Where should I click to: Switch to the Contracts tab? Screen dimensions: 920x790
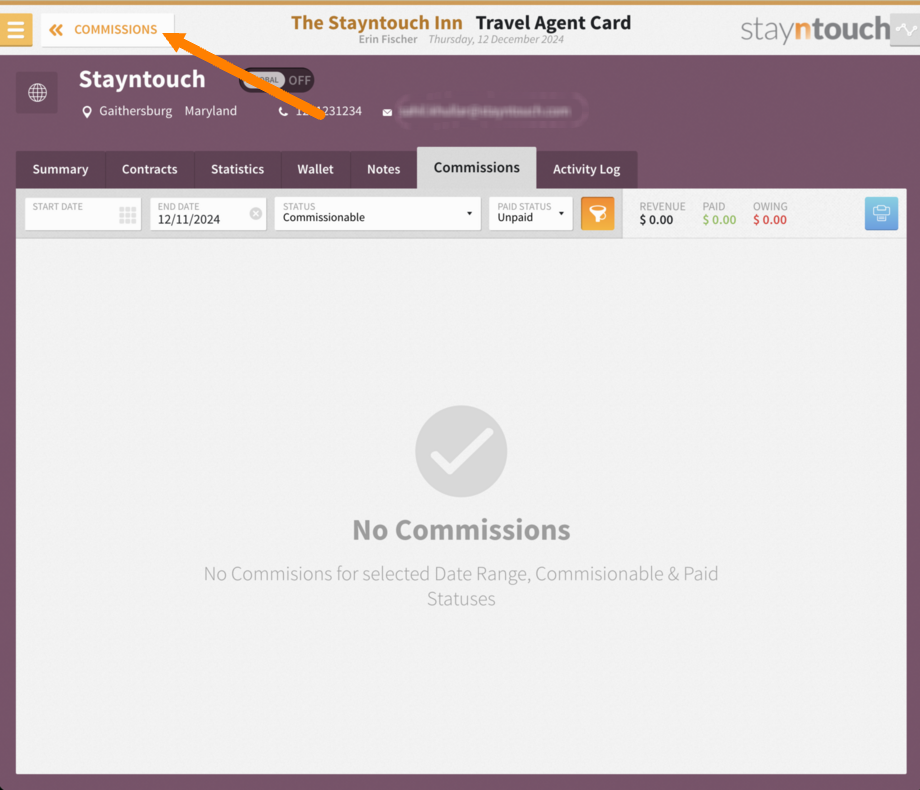pyautogui.click(x=150, y=169)
